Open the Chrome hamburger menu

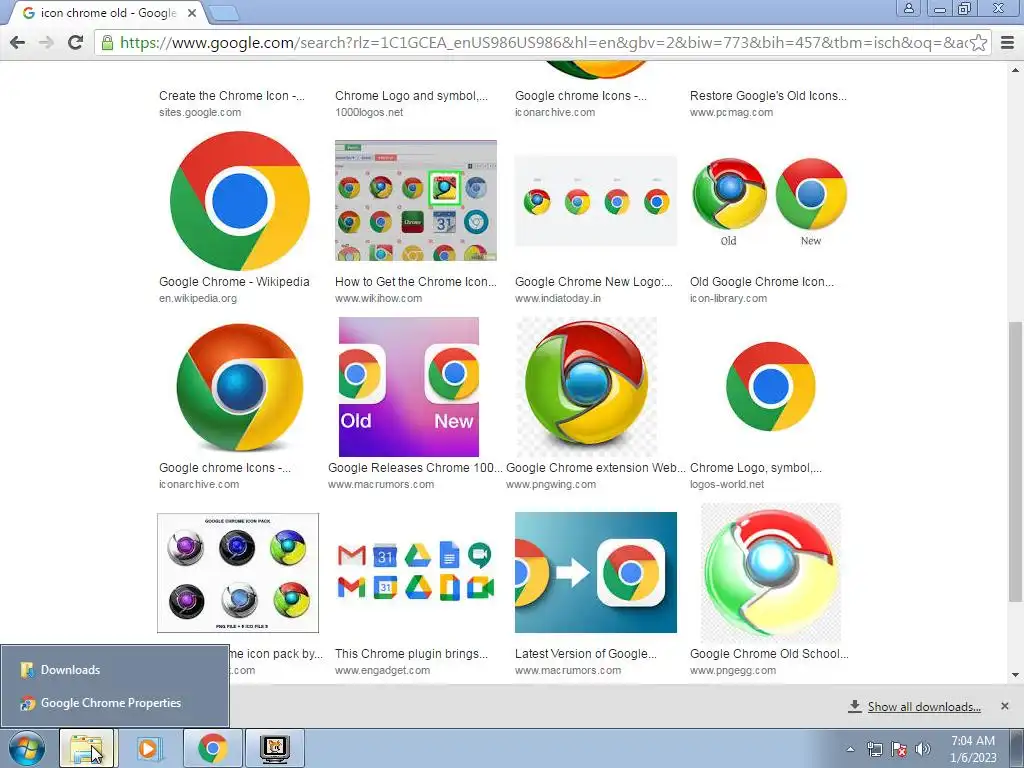click(x=1008, y=42)
